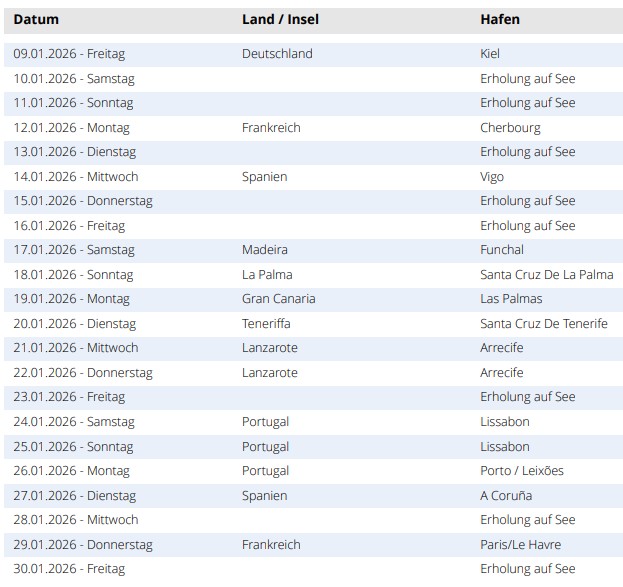This screenshot has height=587, width=623.
Task: Click the Hafen column header
Action: click(x=500, y=20)
